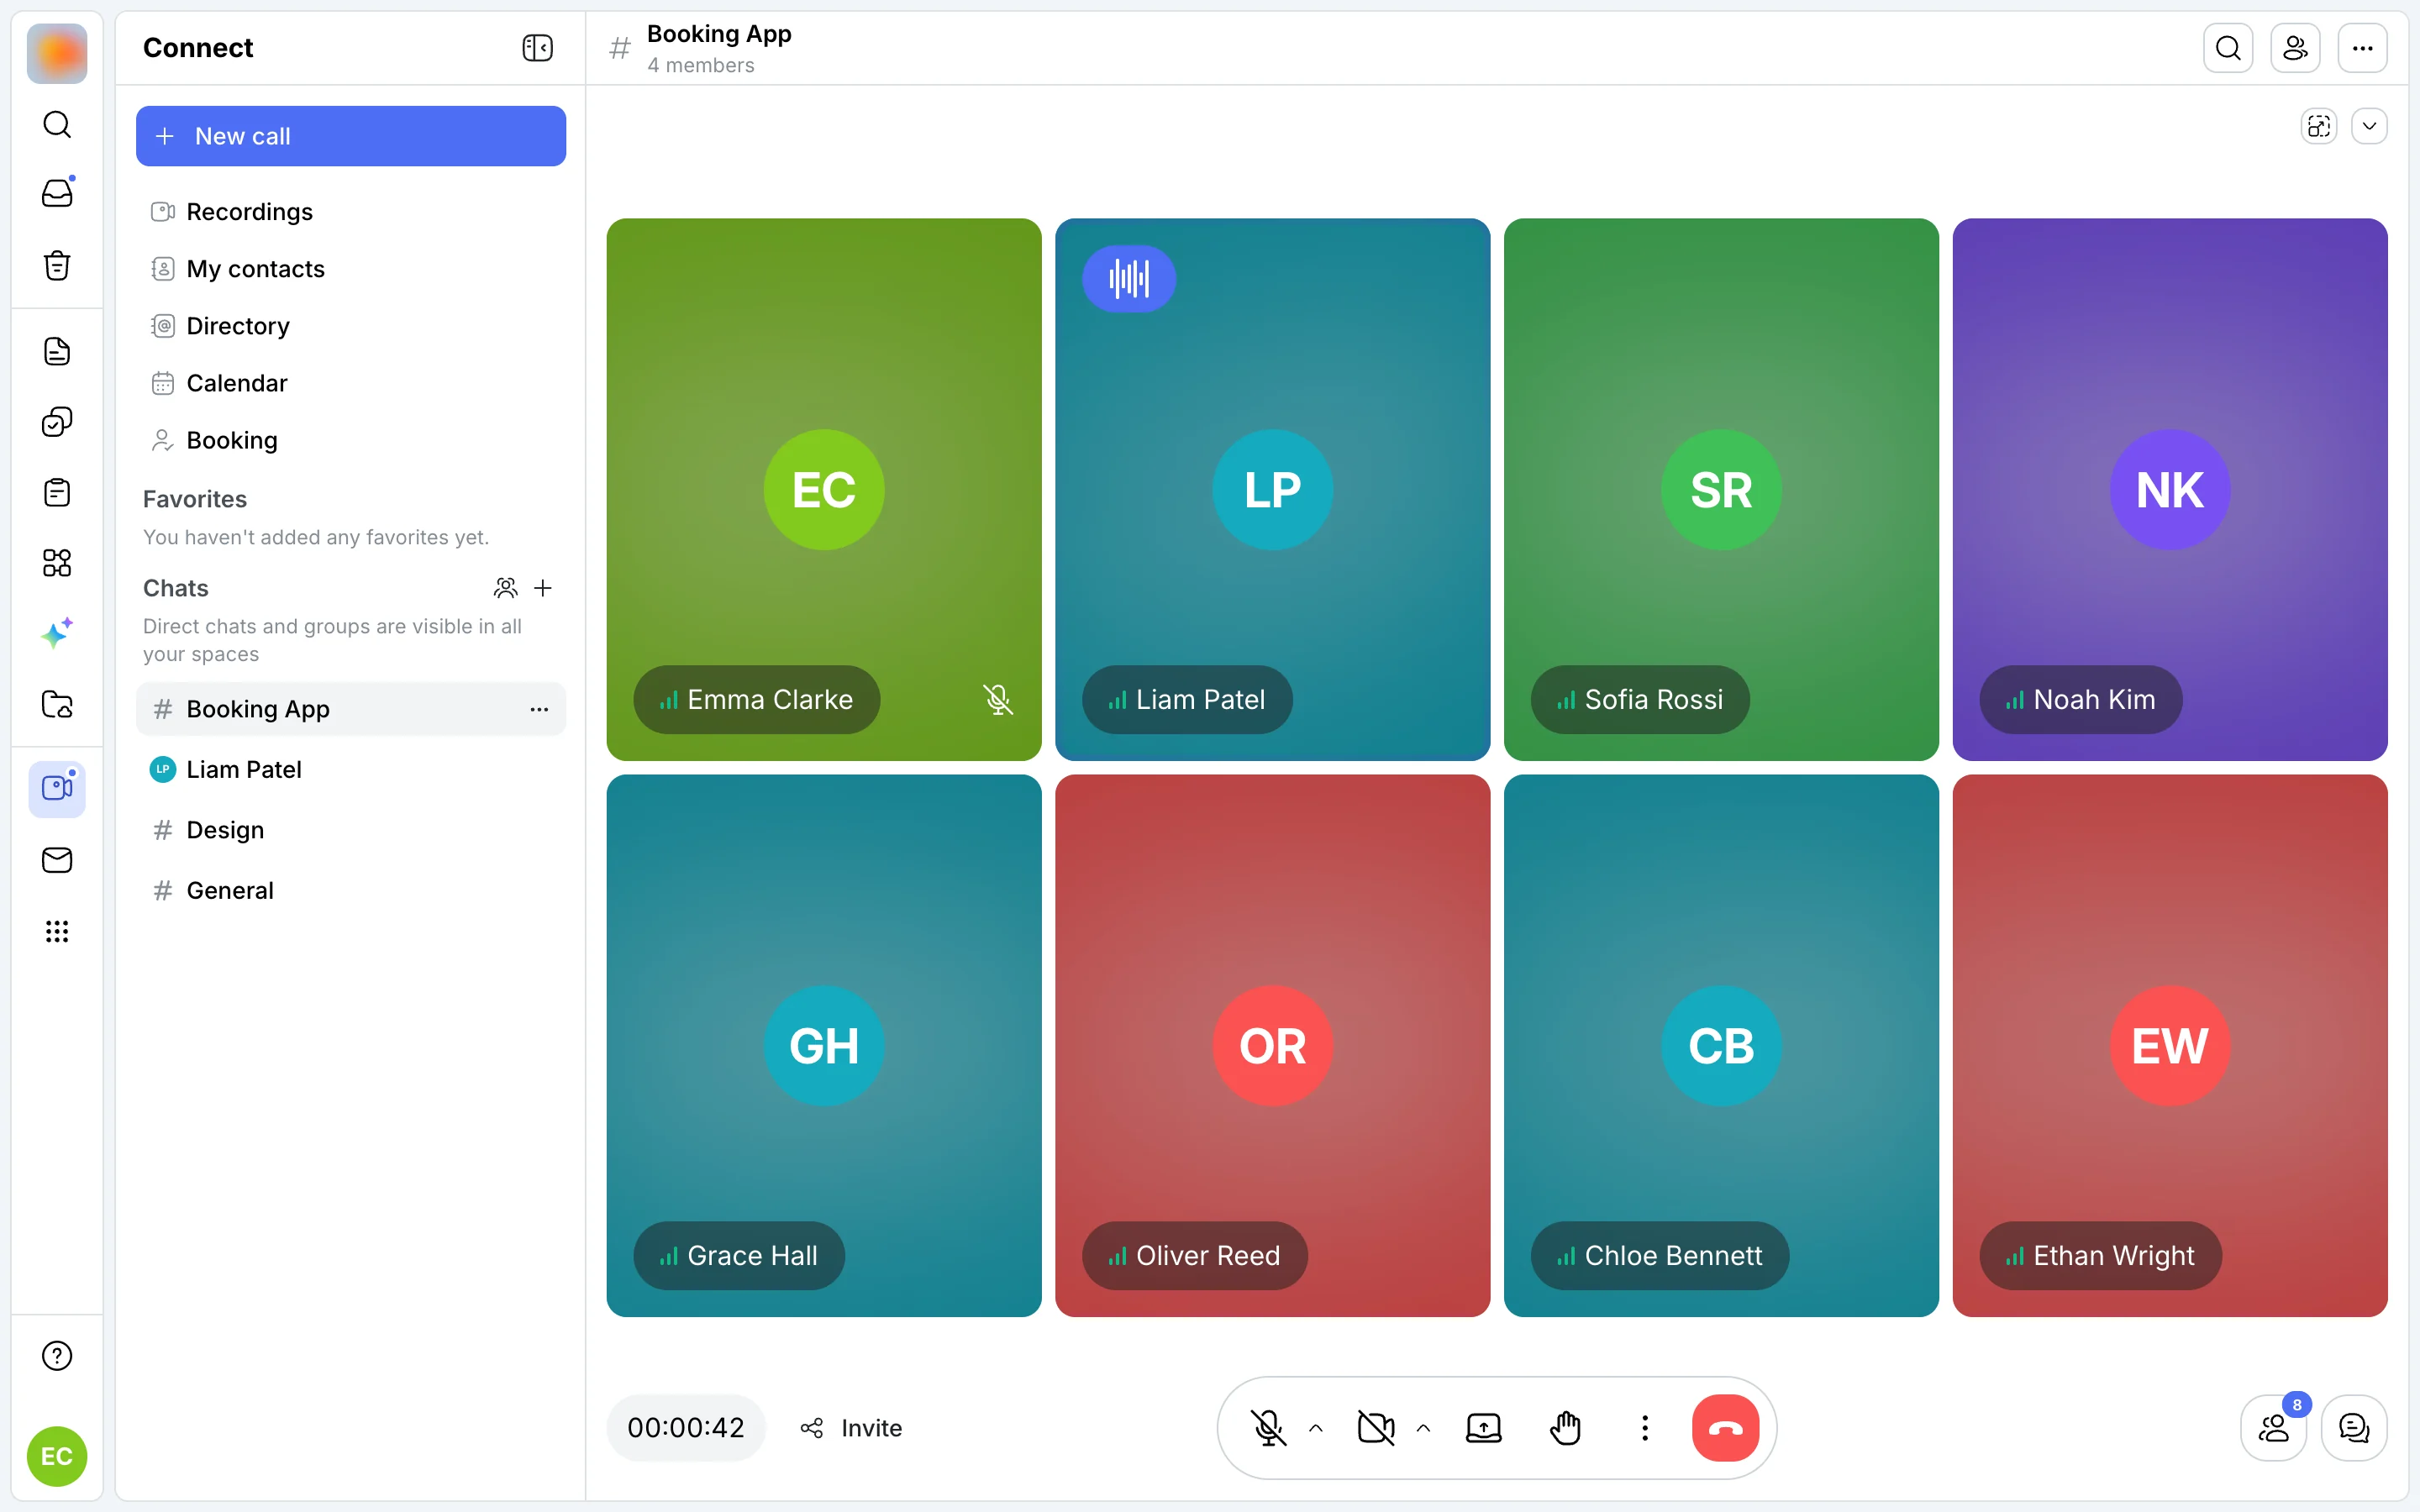Select Ethan Wright's video tile

tap(2170, 1045)
